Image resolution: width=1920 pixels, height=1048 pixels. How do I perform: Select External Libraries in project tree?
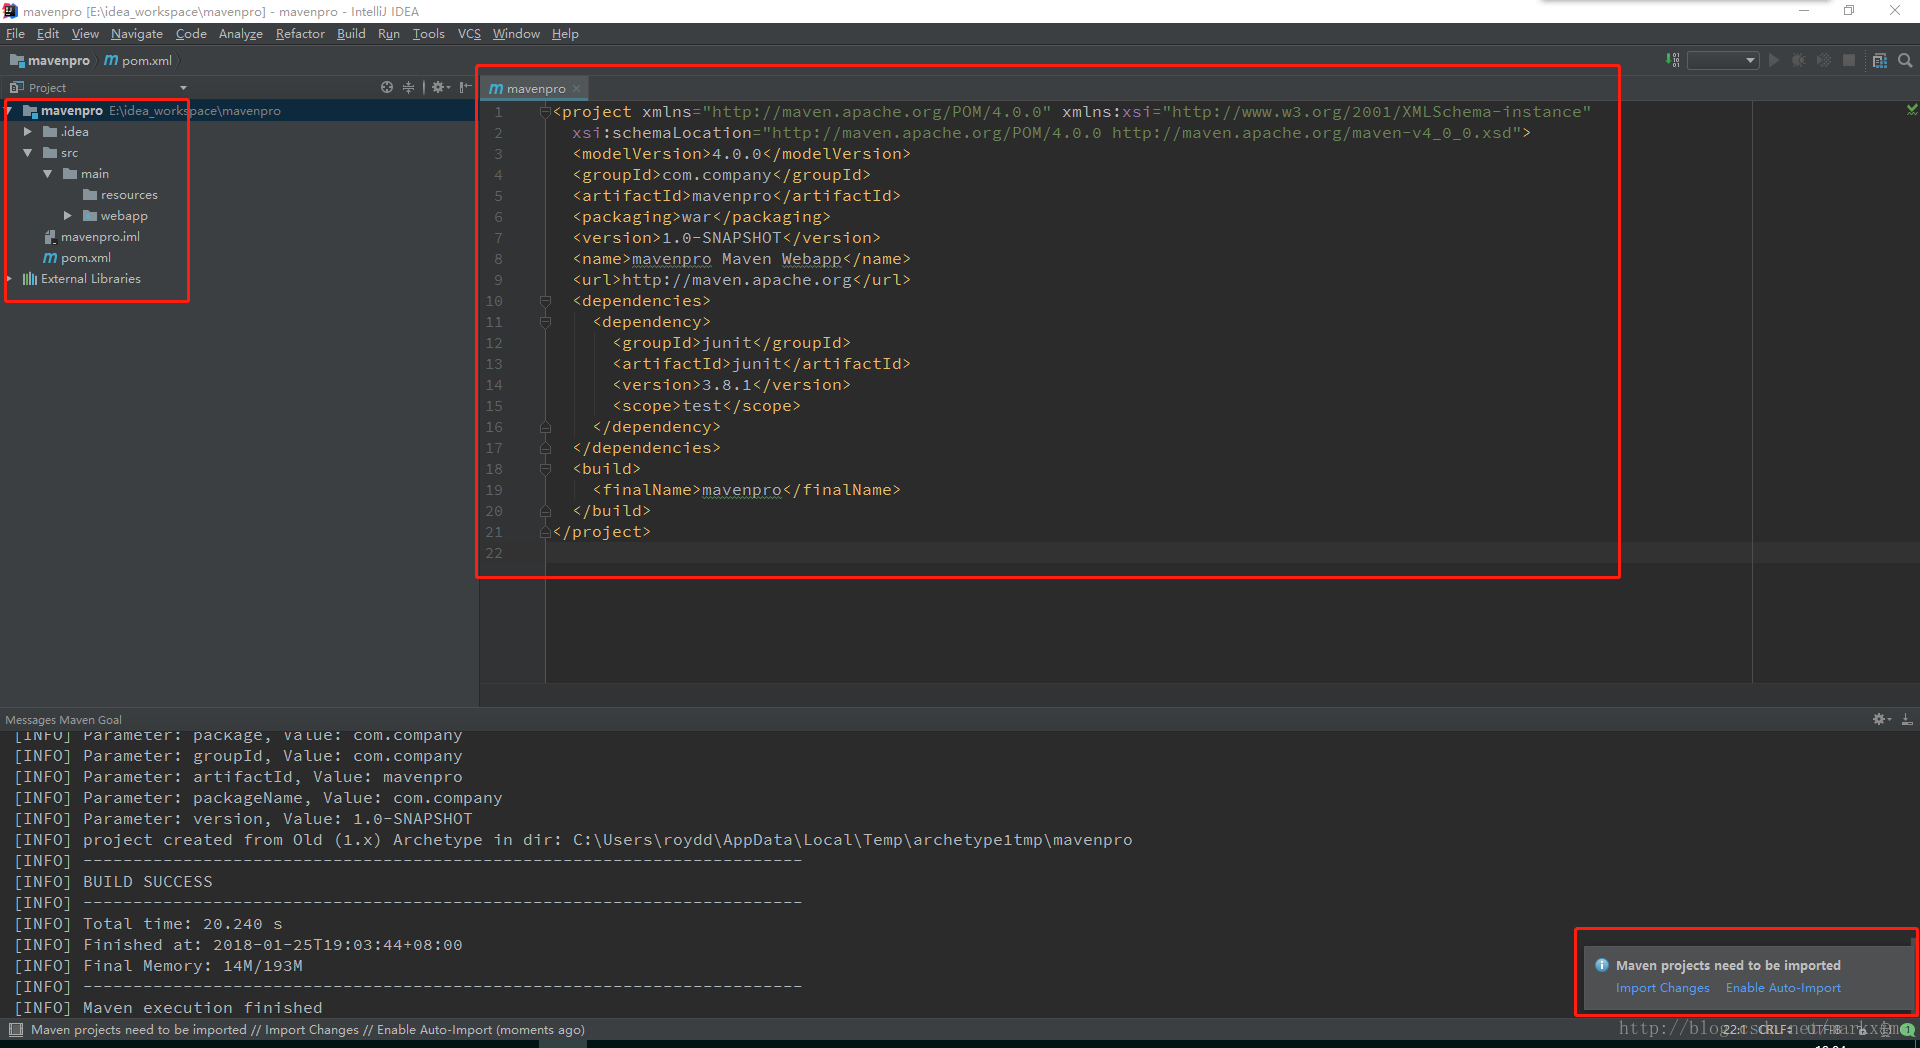(x=82, y=279)
